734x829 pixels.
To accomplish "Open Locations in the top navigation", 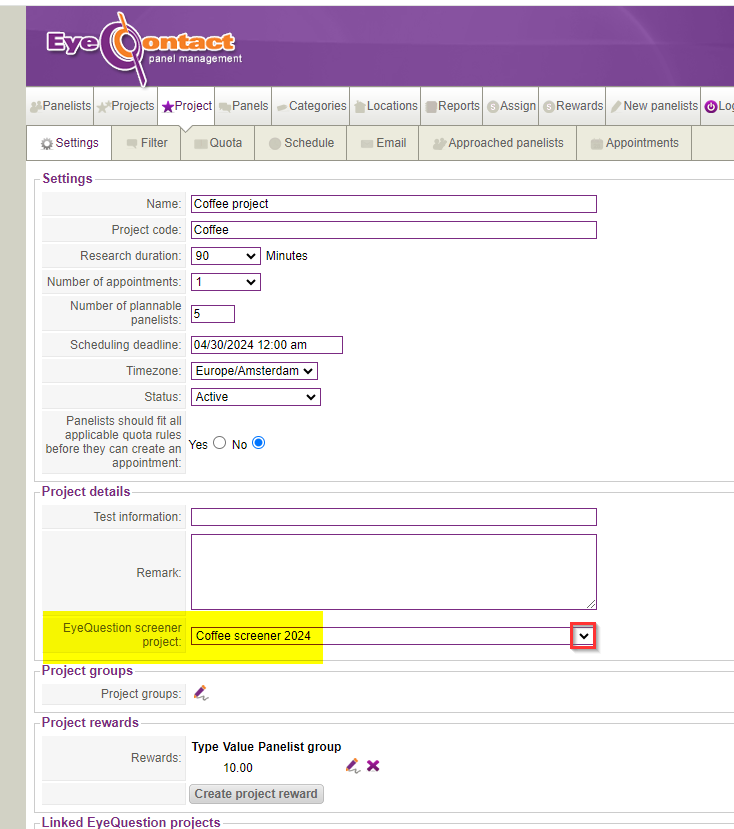I will [385, 106].
